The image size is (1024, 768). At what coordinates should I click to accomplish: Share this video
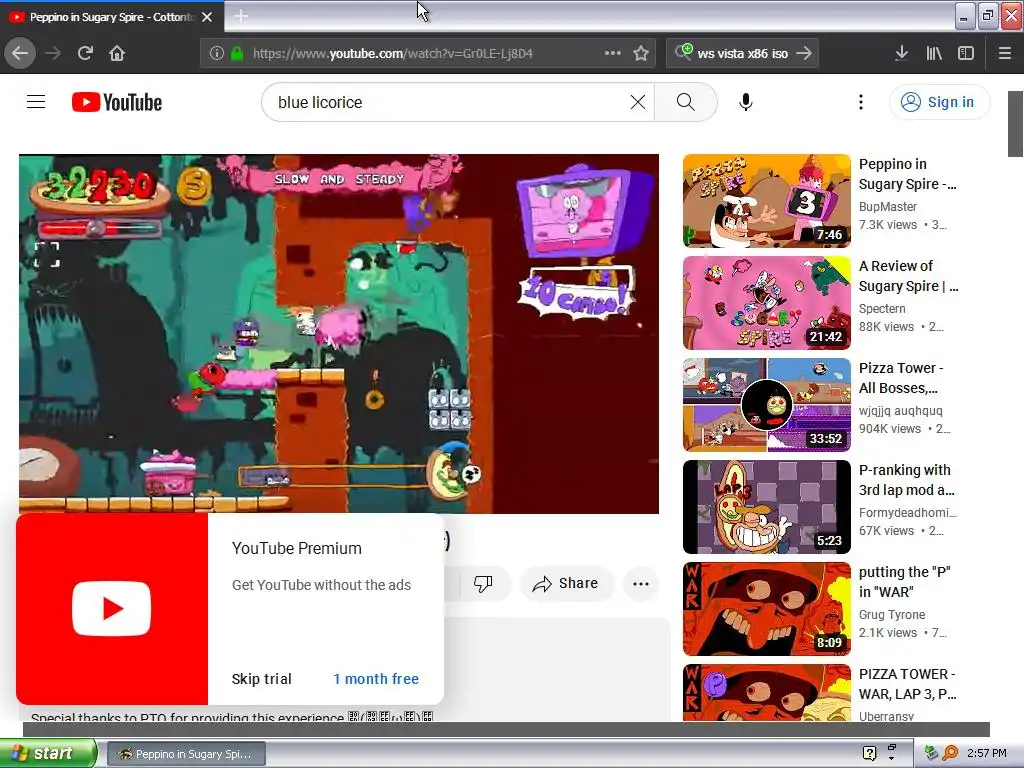[x=566, y=583]
